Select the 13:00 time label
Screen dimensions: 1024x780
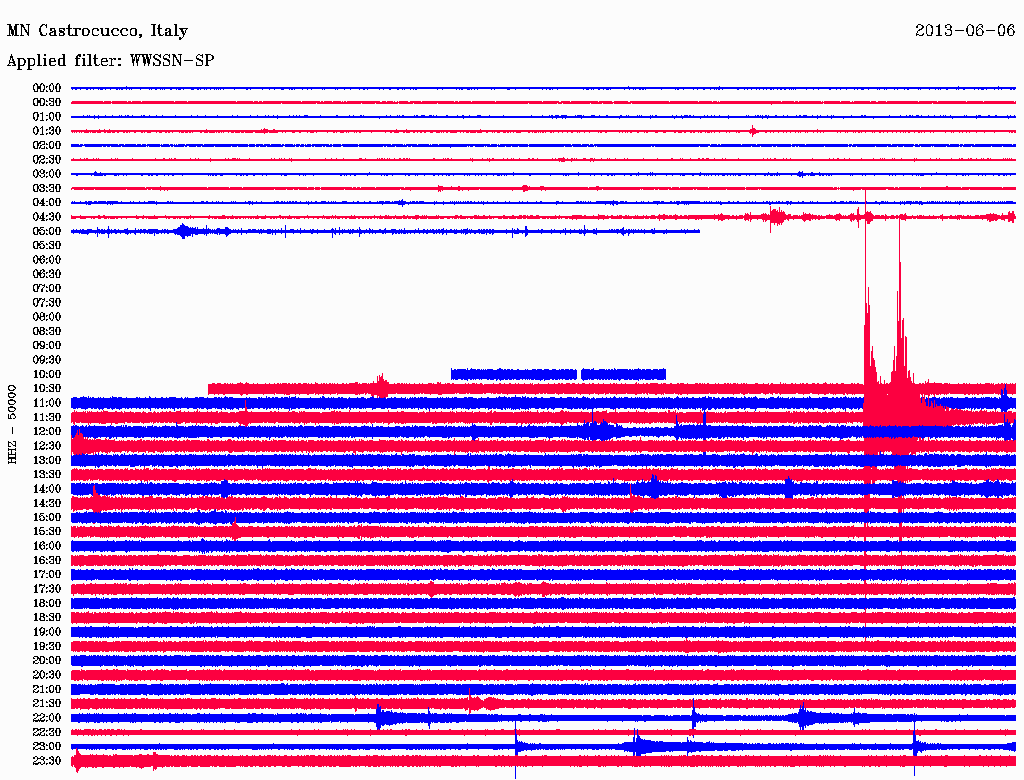[x=47, y=461]
